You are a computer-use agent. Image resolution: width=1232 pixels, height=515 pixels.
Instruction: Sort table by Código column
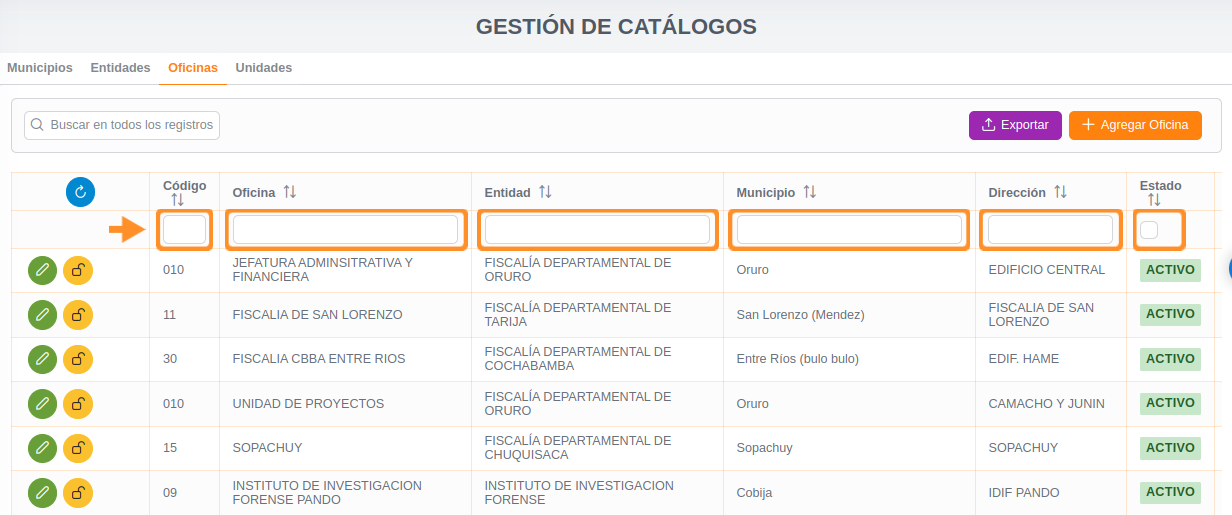[177, 200]
